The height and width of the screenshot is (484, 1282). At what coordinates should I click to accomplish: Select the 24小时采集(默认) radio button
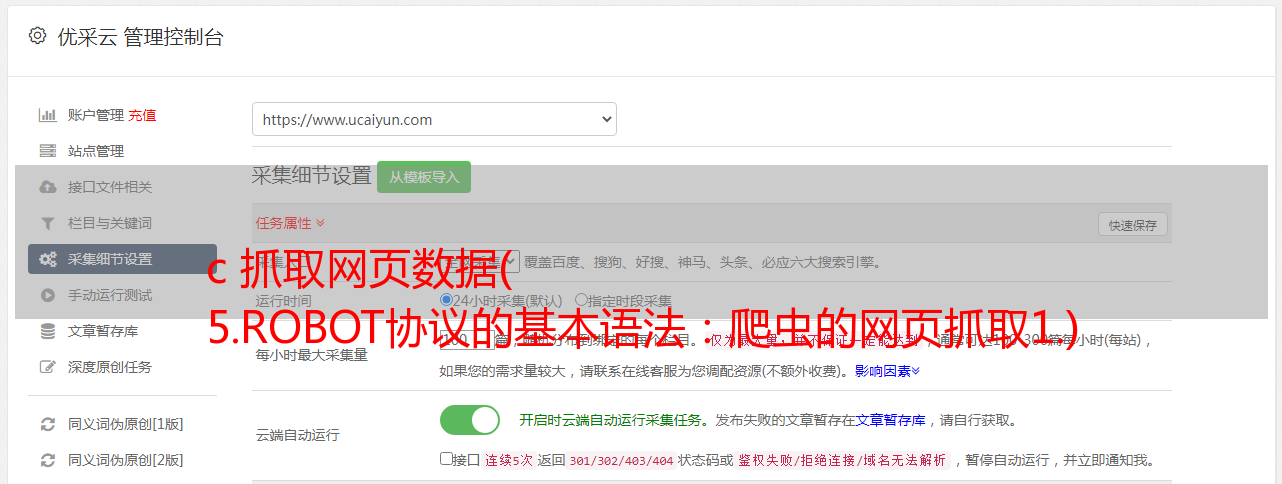click(446, 300)
